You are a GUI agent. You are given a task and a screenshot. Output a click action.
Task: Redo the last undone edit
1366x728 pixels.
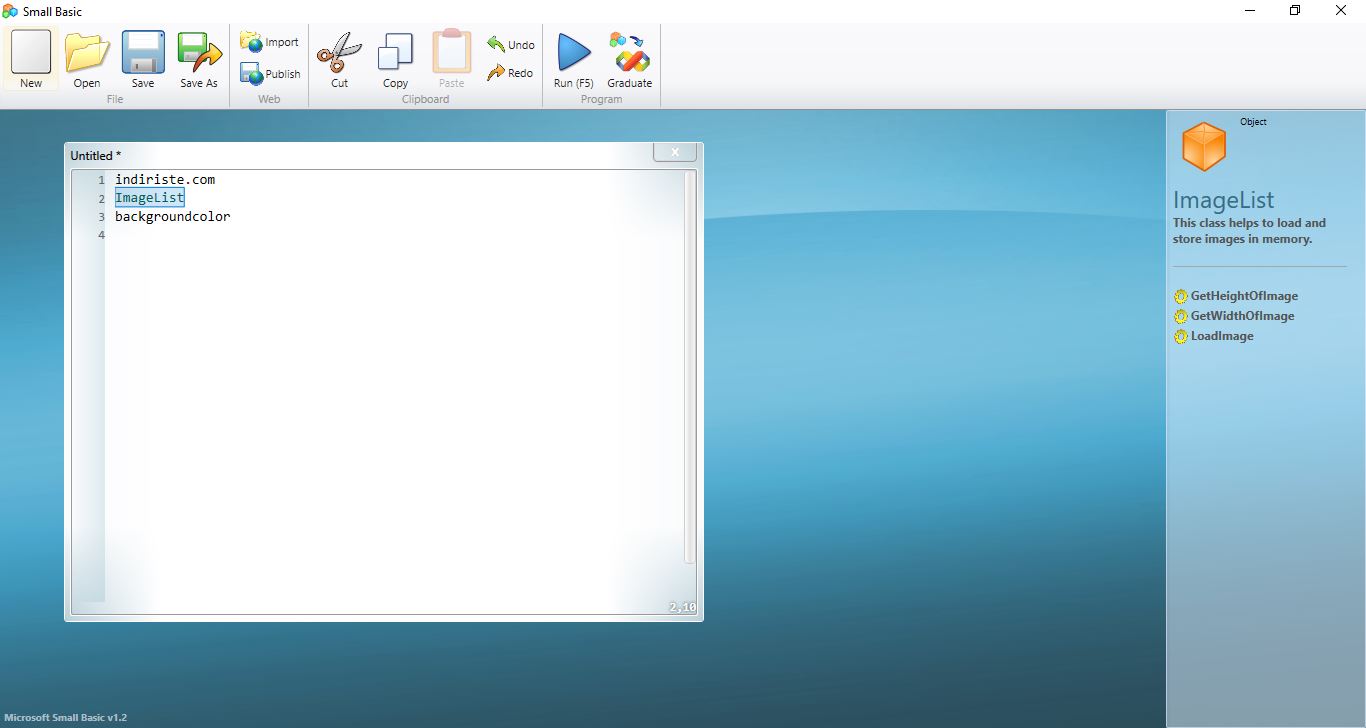coord(511,73)
